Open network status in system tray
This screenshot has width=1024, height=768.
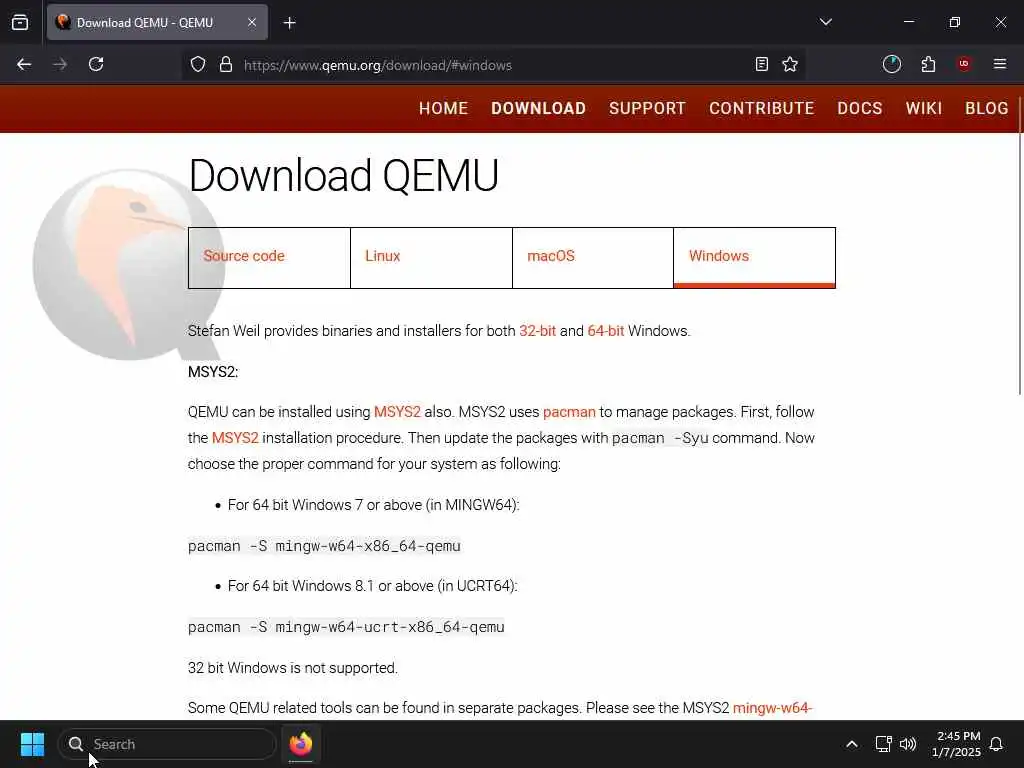point(884,744)
